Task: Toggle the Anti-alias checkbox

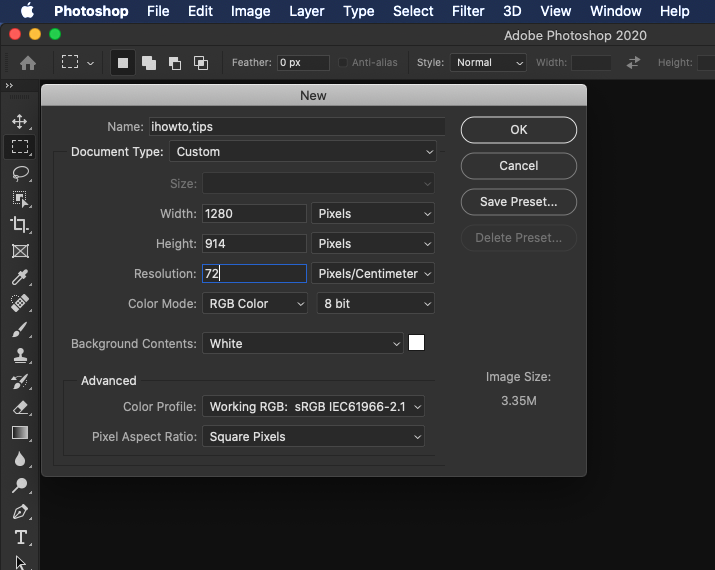Action: click(x=344, y=62)
